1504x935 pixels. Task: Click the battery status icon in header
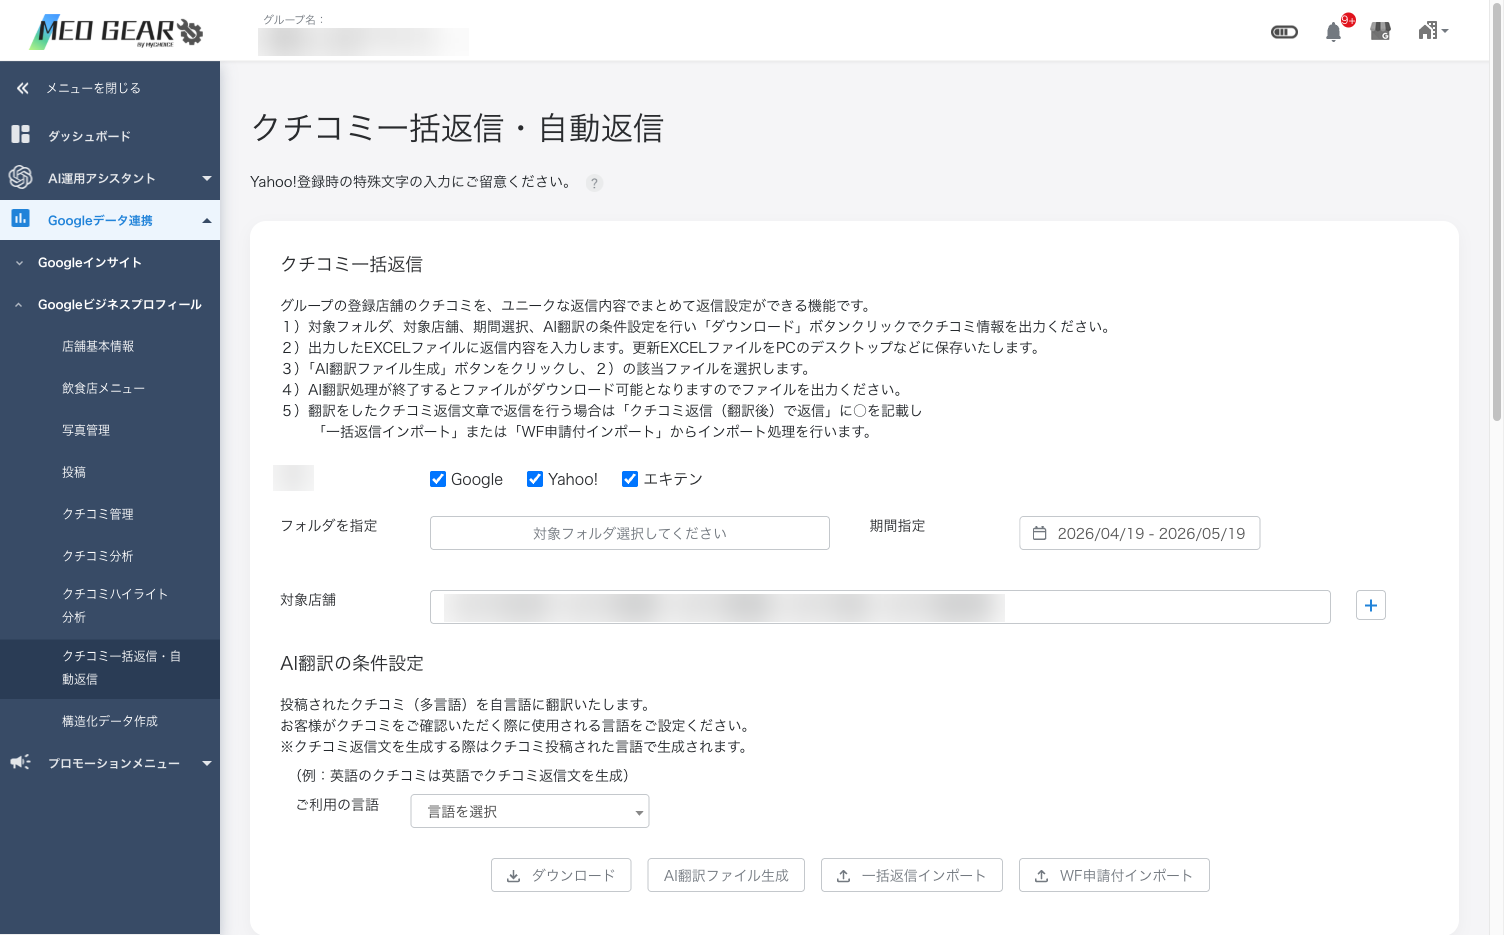[1284, 32]
